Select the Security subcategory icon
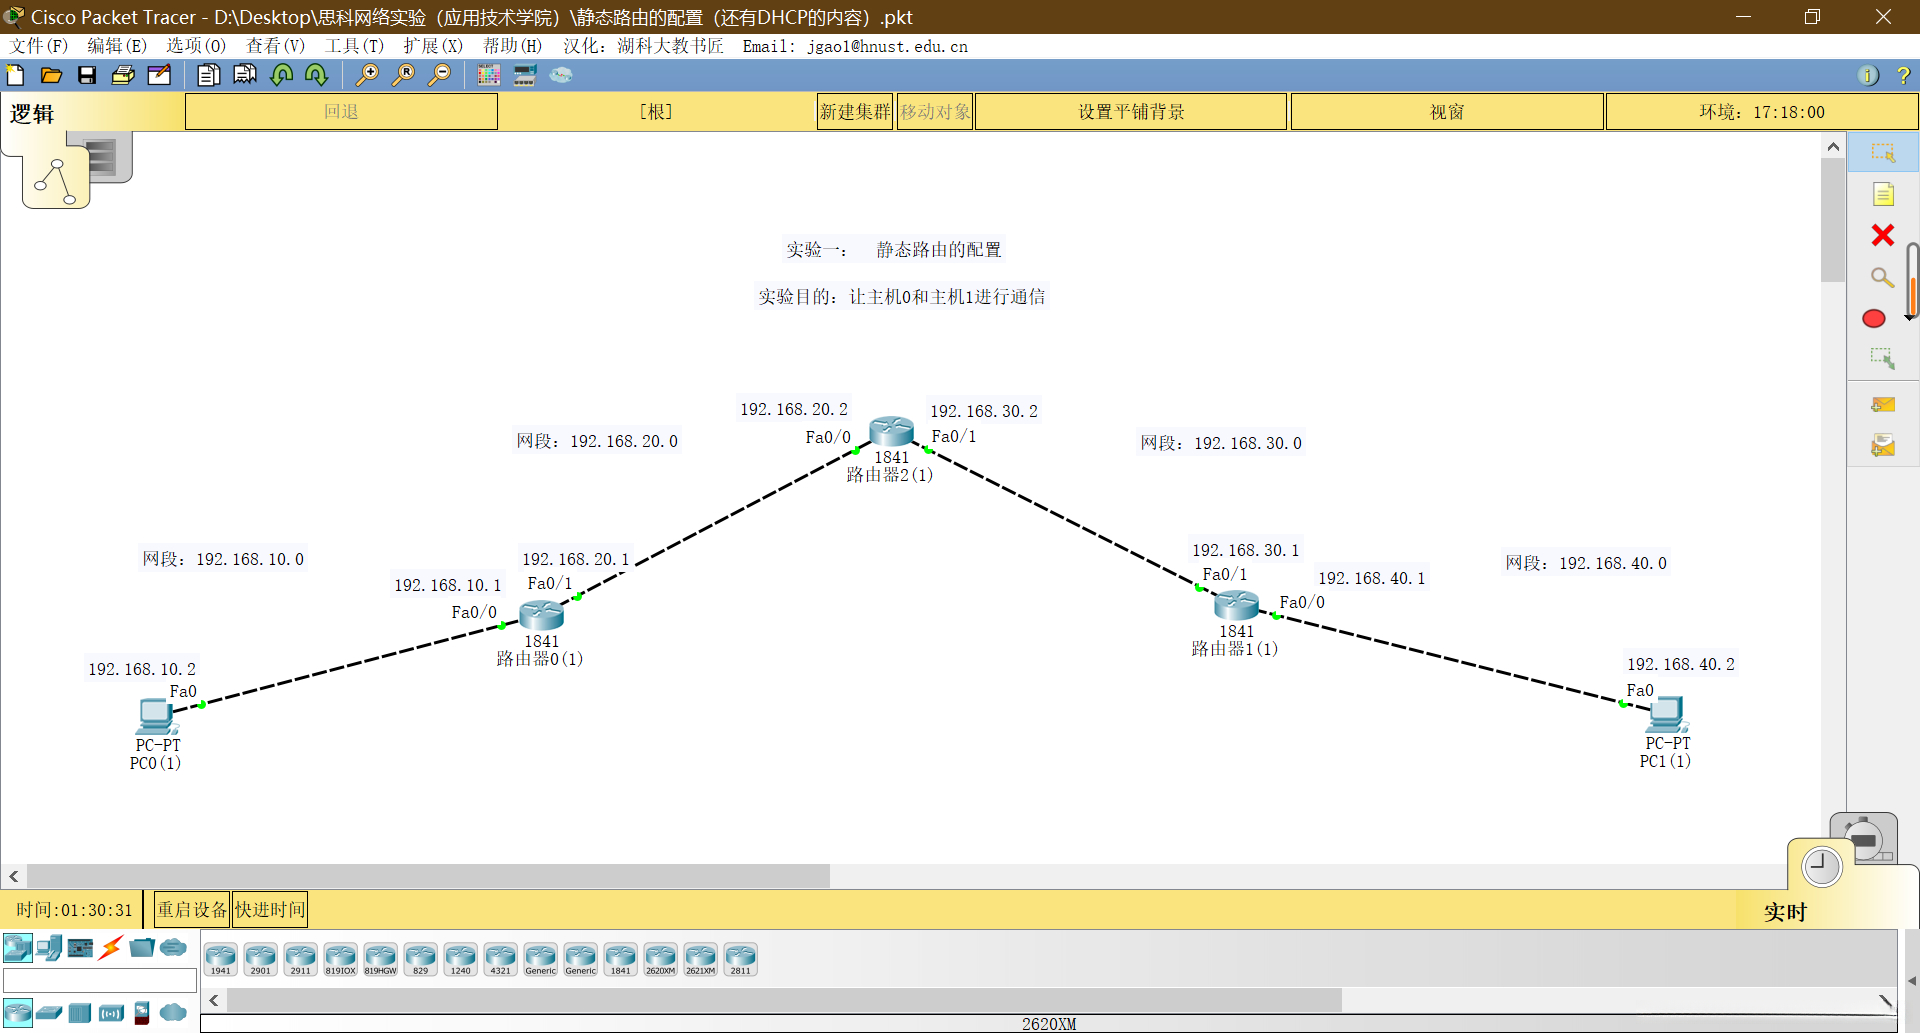The image size is (1920, 1033). (x=142, y=1013)
